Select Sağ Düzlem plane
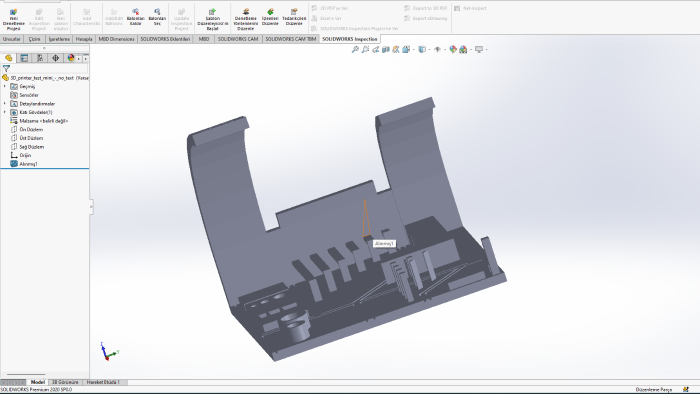 (31, 147)
